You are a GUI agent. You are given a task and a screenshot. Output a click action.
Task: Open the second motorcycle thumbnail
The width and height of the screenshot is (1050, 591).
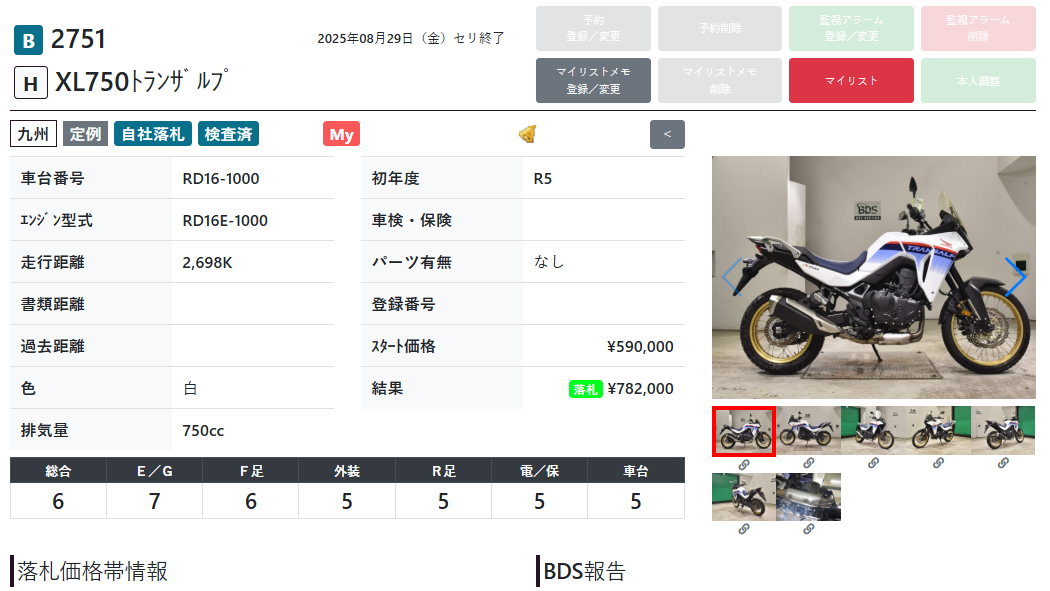pos(808,431)
